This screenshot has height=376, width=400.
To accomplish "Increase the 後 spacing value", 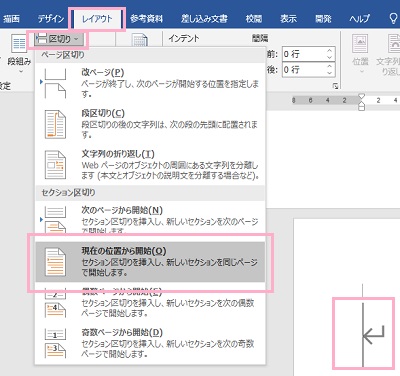I will point(330,66).
